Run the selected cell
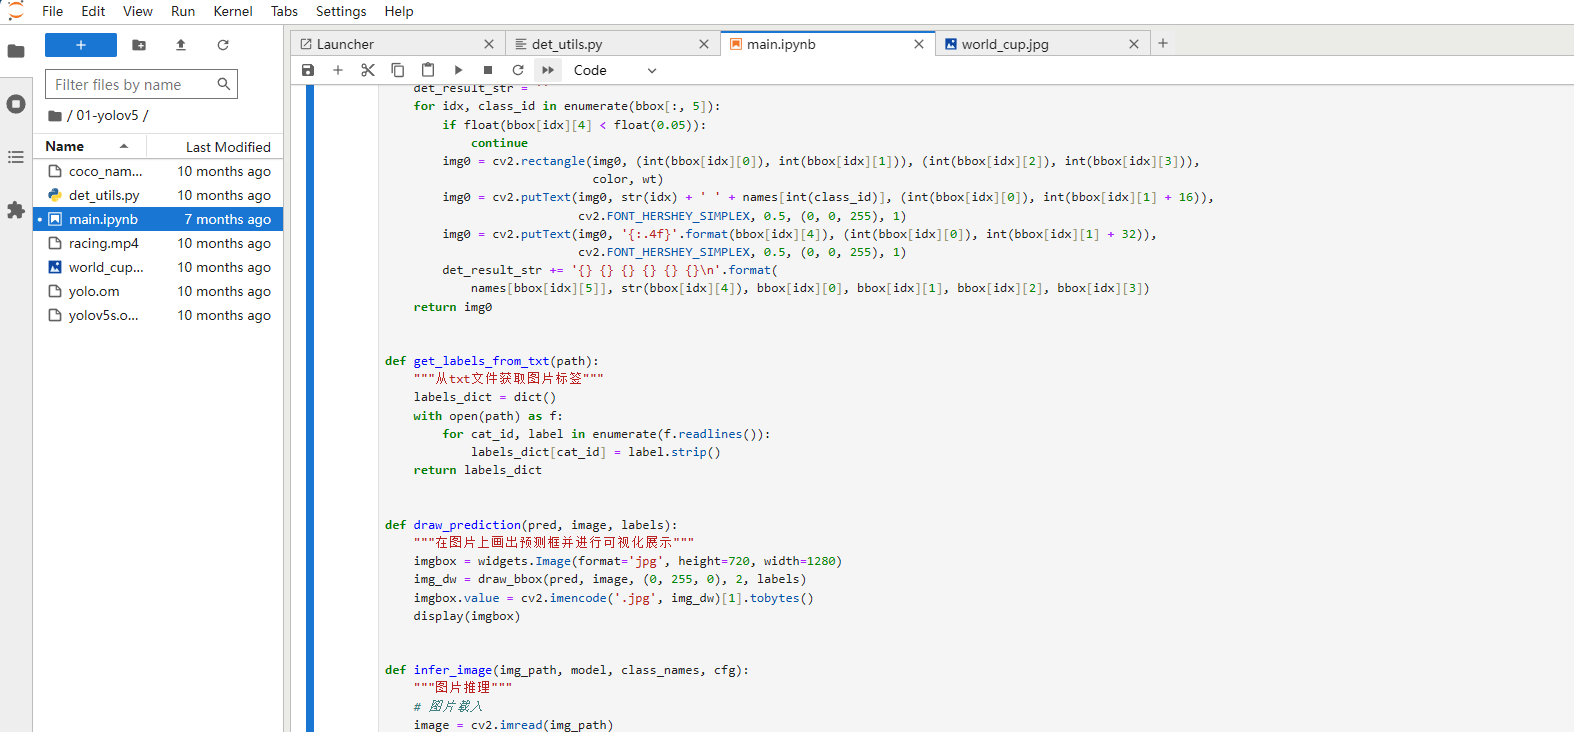Screen dimensions: 1574x732 click(x=458, y=70)
